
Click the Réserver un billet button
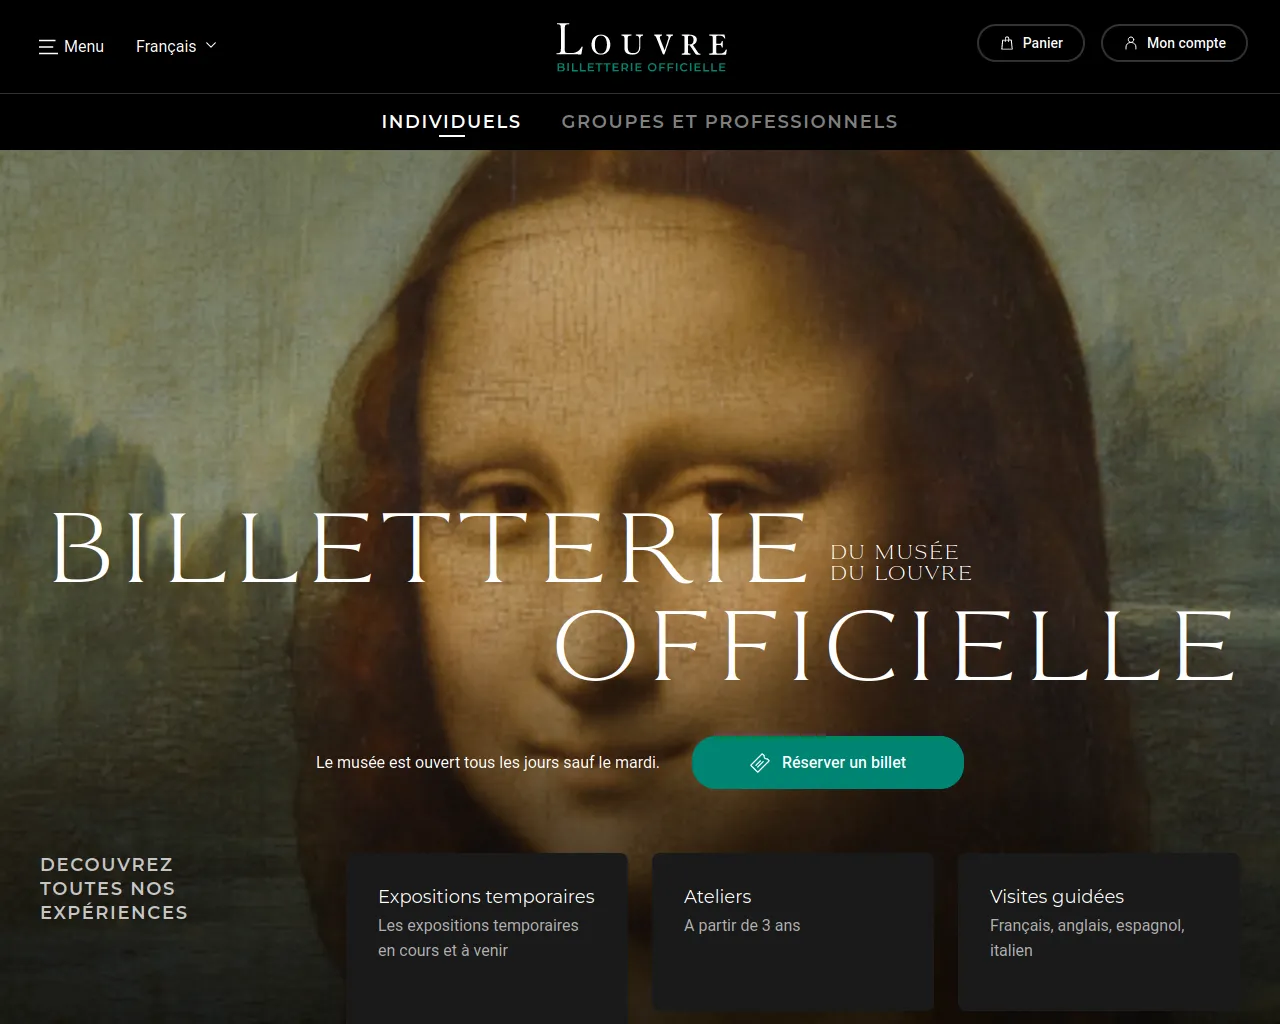coord(828,763)
